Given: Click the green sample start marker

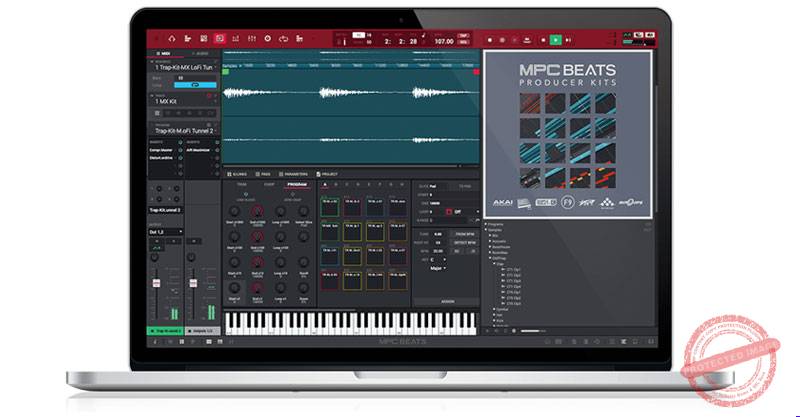Looking at the screenshot, I should point(226,71).
